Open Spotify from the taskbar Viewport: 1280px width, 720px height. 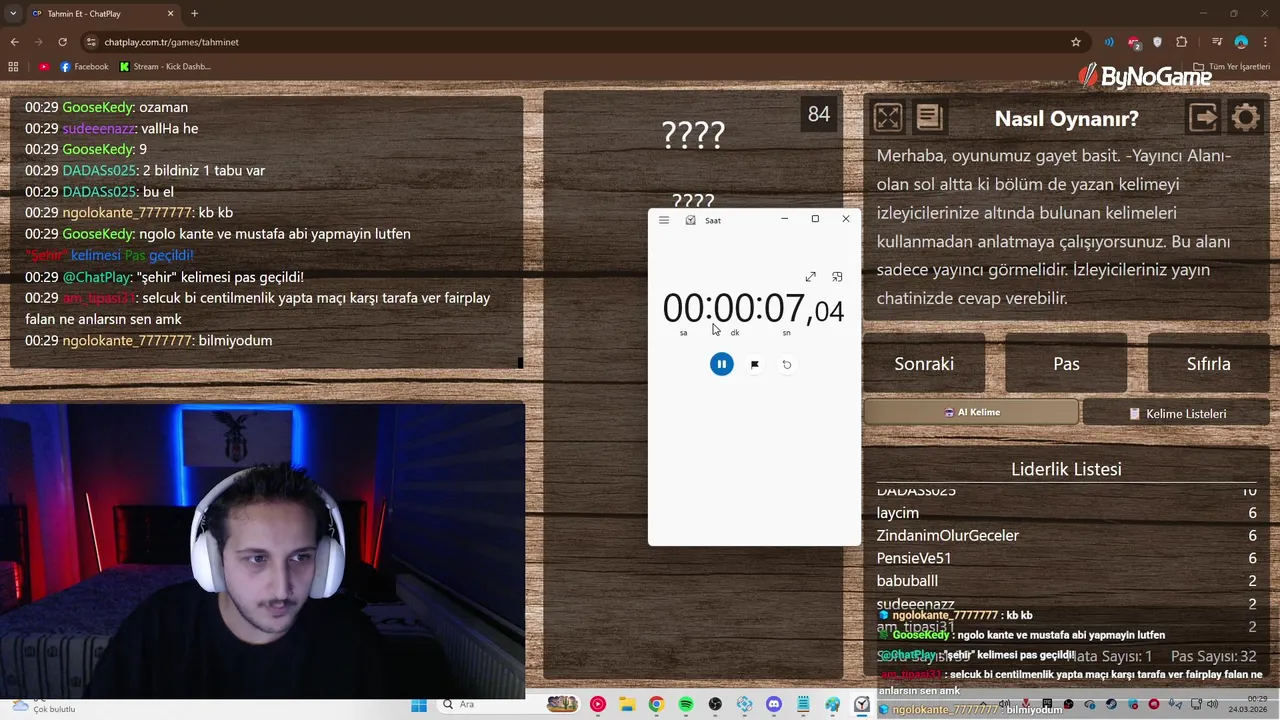click(x=686, y=705)
